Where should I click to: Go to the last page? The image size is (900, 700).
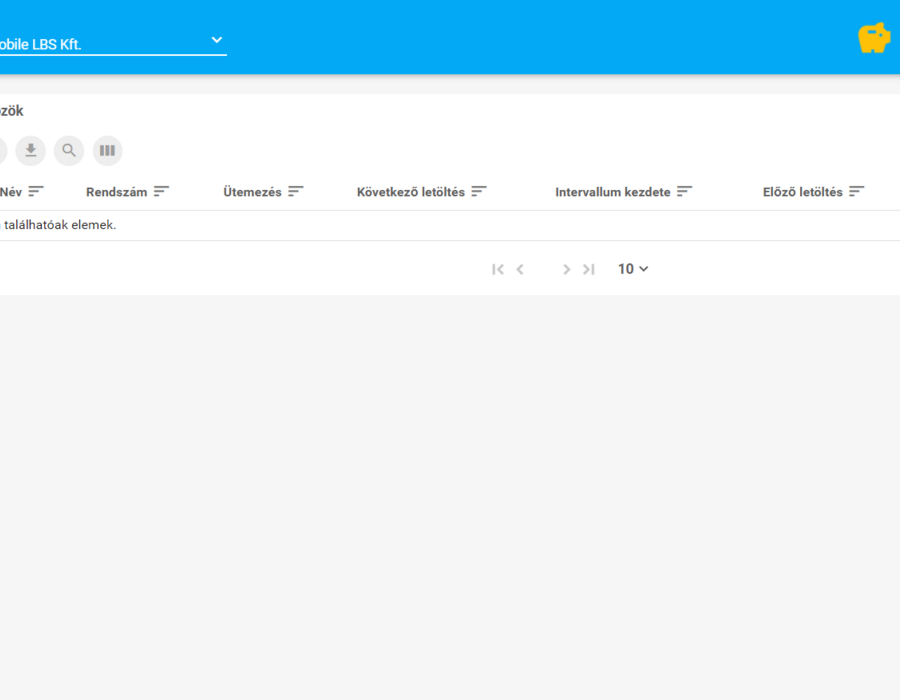pyautogui.click(x=588, y=269)
